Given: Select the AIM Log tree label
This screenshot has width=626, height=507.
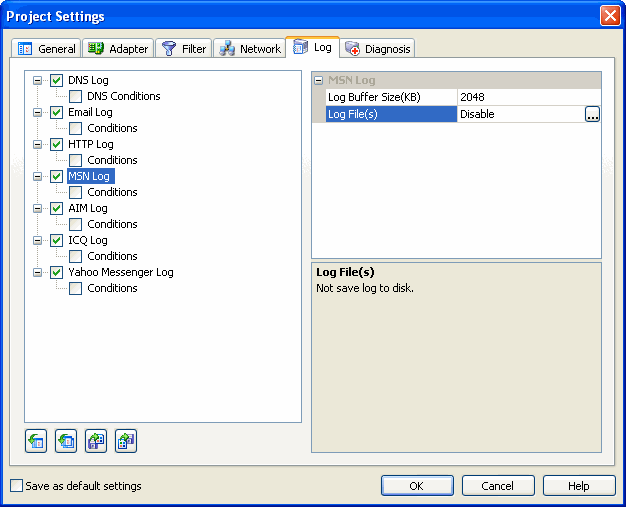Looking at the screenshot, I should pos(88,208).
